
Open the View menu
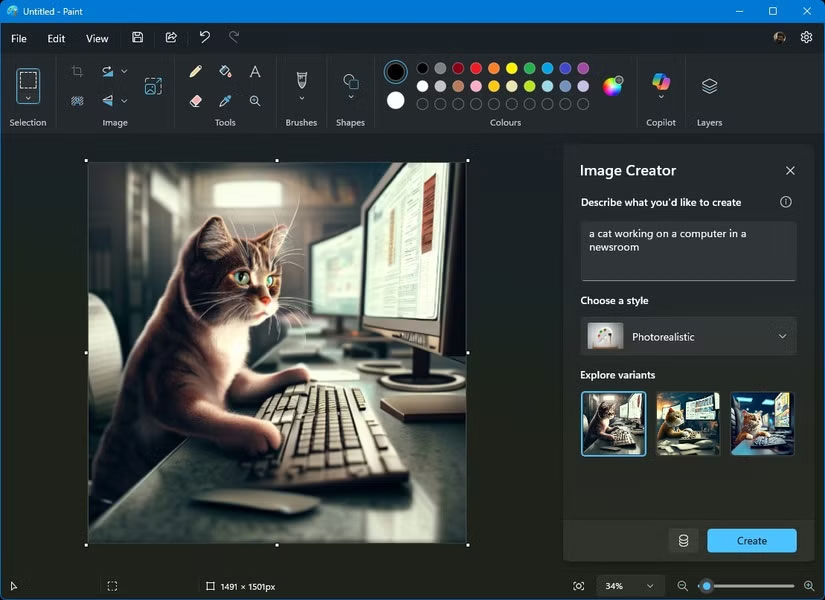[96, 38]
